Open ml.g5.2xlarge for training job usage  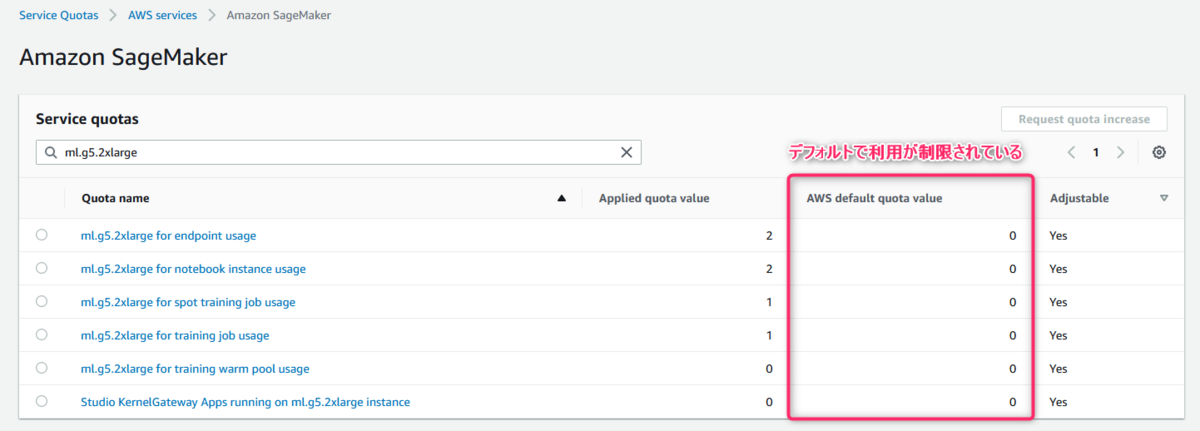(174, 335)
